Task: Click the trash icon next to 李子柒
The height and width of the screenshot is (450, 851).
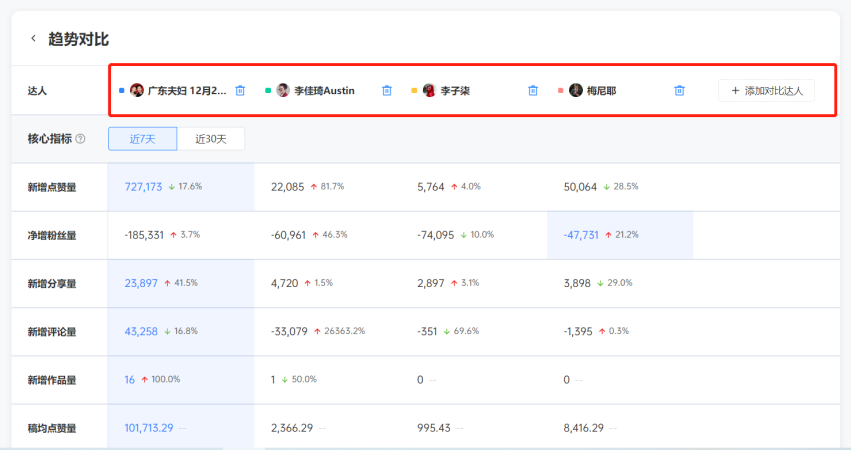Action: click(x=533, y=91)
